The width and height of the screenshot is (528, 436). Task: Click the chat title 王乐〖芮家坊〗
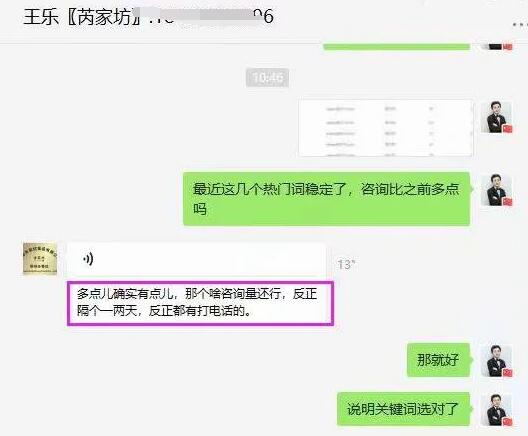(x=81, y=17)
